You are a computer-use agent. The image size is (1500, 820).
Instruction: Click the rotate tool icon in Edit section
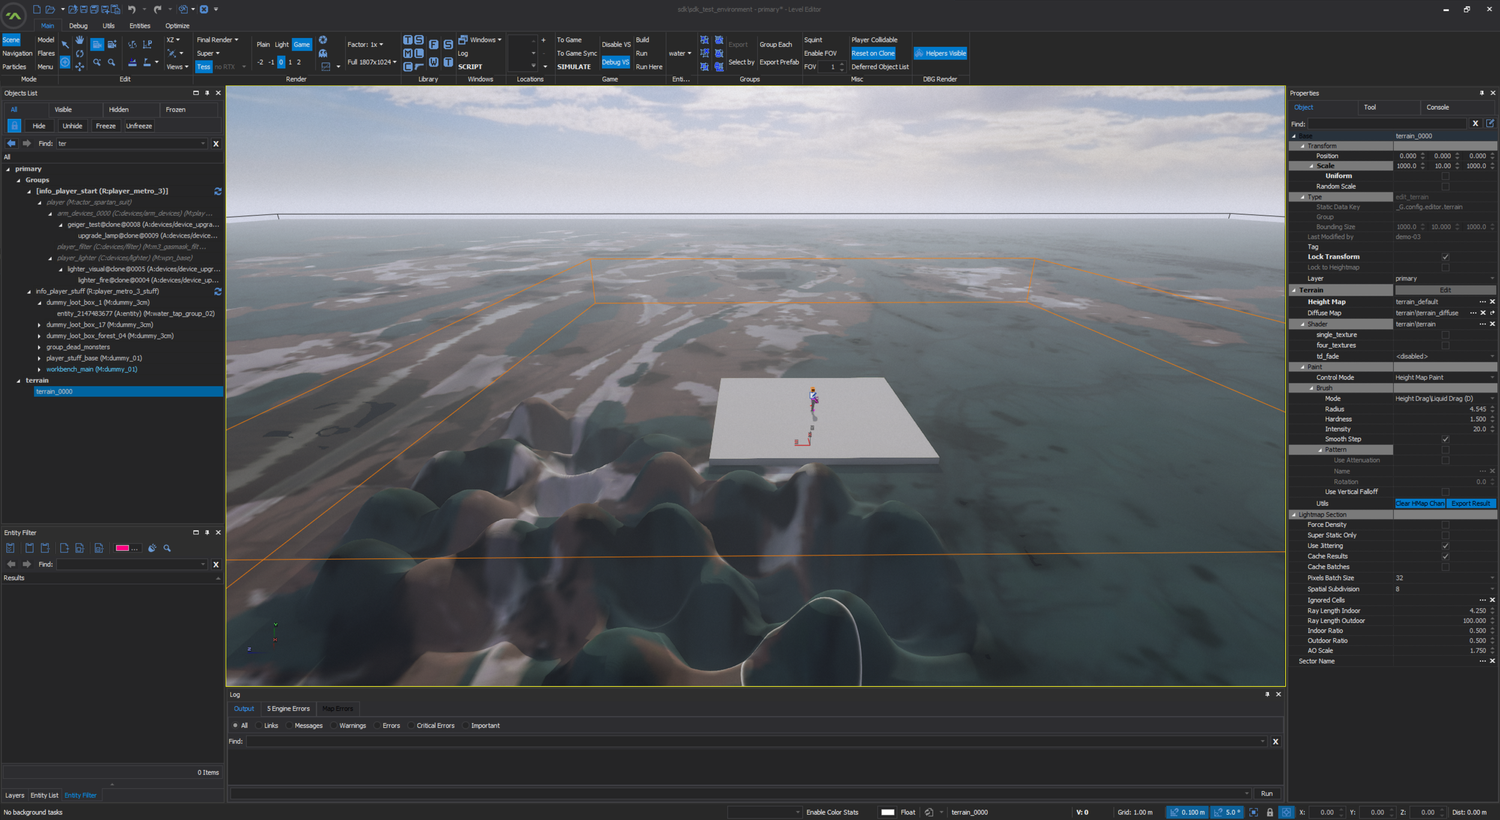click(79, 53)
